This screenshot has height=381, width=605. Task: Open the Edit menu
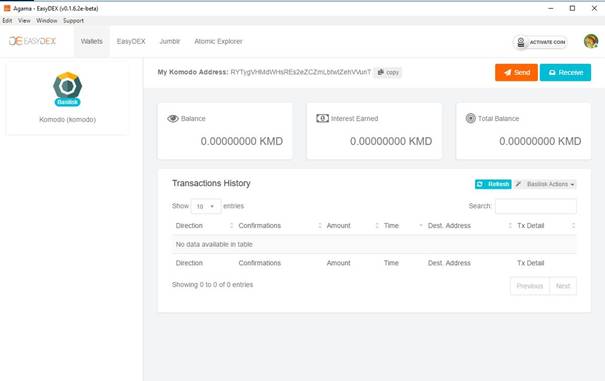pos(7,21)
